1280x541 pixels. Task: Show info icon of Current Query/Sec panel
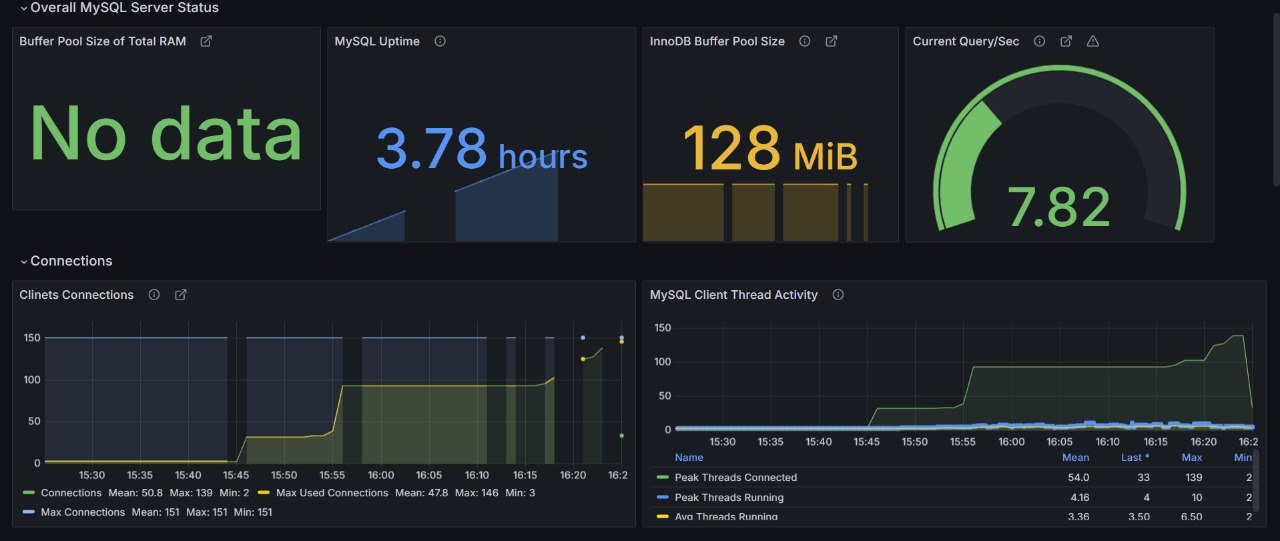click(x=1039, y=41)
